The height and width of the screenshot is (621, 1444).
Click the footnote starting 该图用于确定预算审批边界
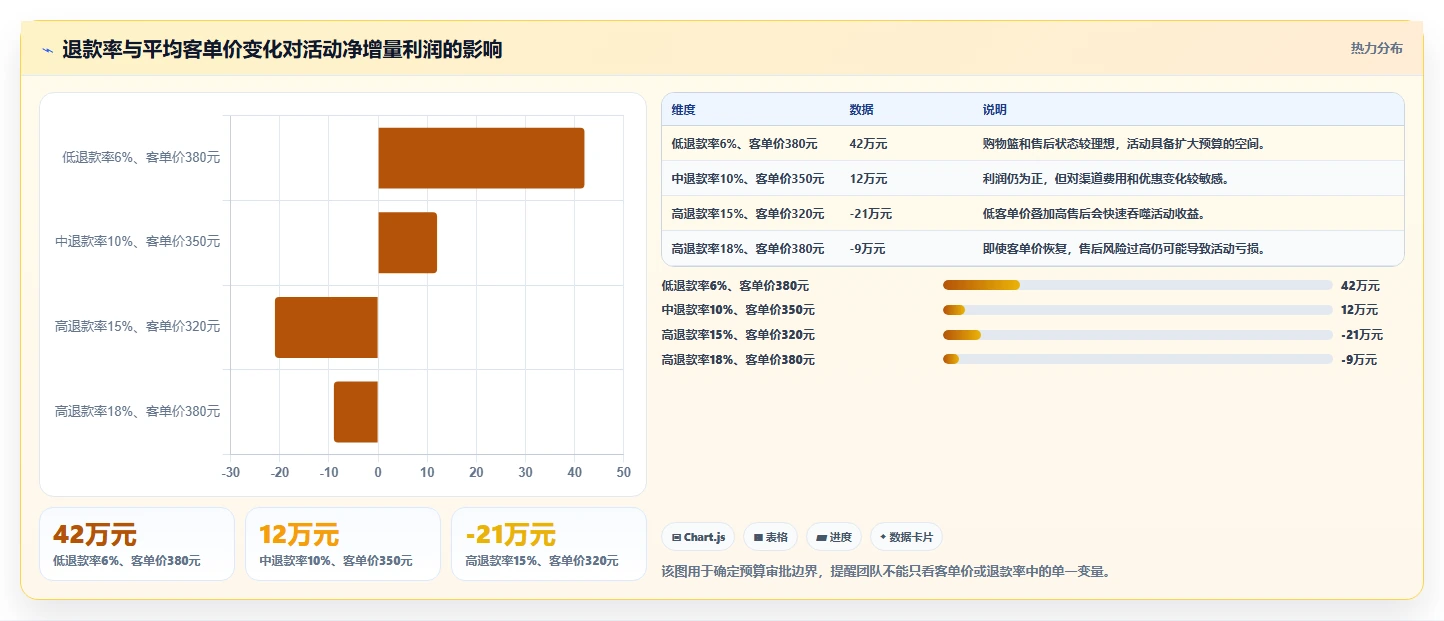(x=886, y=572)
